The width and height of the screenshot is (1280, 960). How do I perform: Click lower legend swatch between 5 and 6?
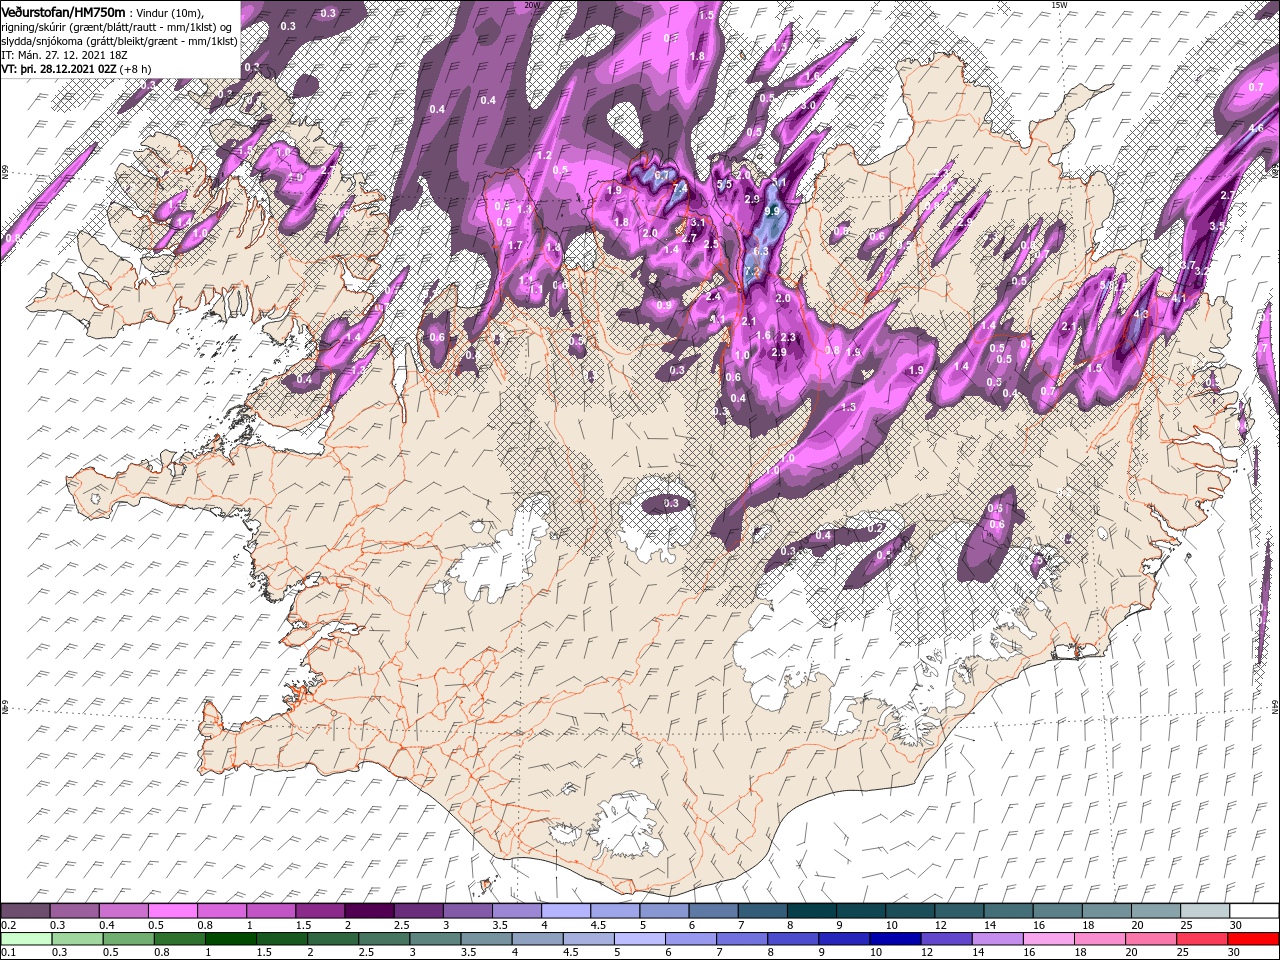coord(640,939)
